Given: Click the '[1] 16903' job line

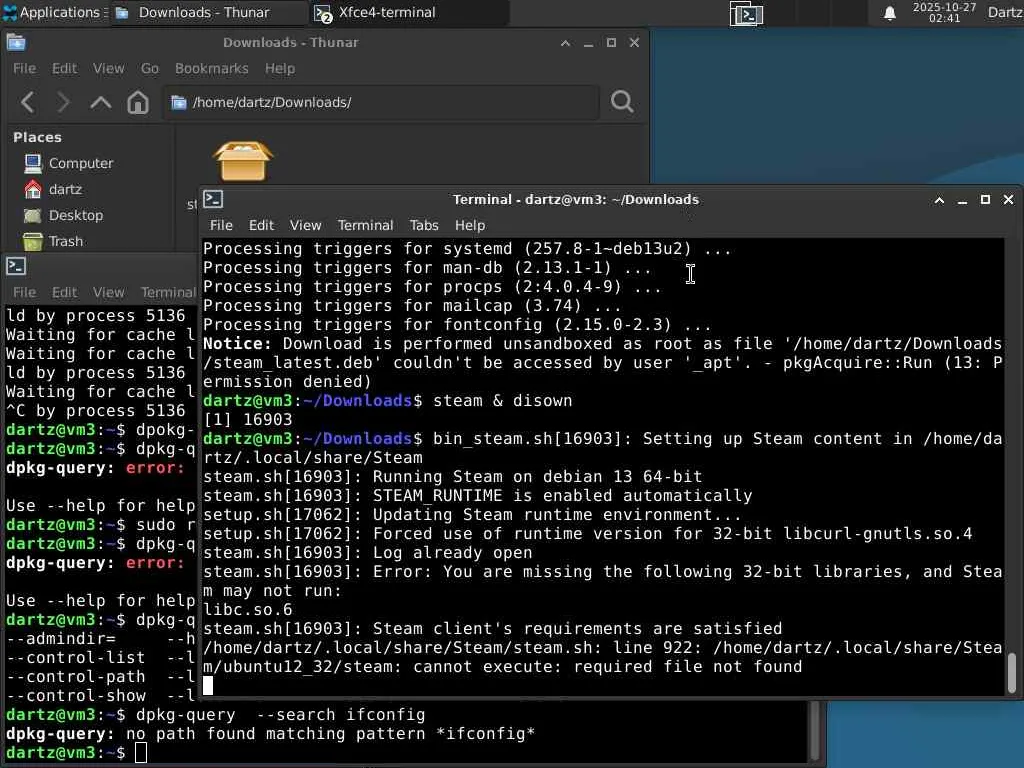Looking at the screenshot, I should 248,419.
